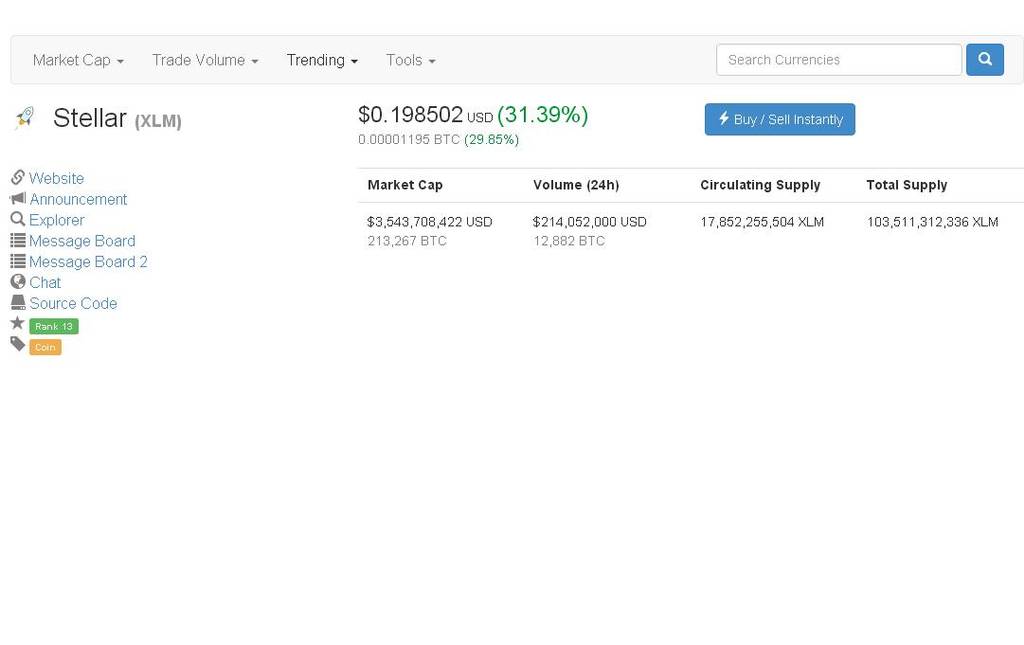Click the star icon beside Rank 13
Screen dimensions: 1024x645
point(18,323)
